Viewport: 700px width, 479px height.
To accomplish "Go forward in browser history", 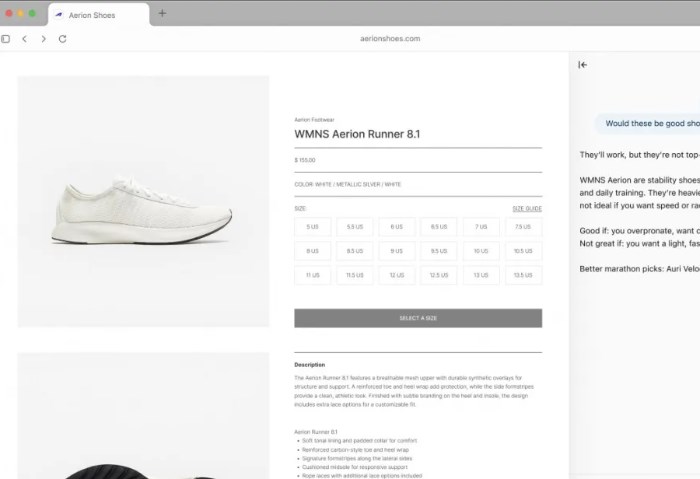I will pos(43,39).
